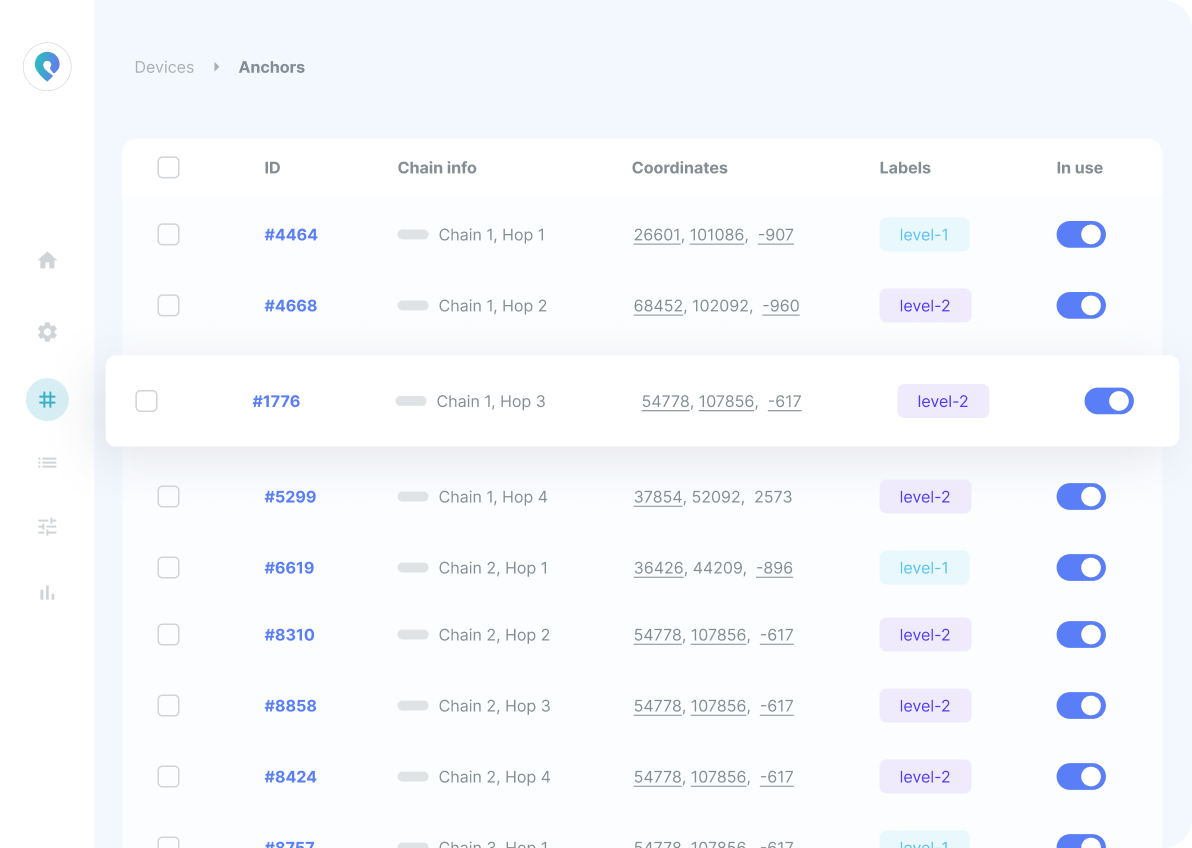Click the Coordinates column header
The width and height of the screenshot is (1192, 848).
pos(680,167)
